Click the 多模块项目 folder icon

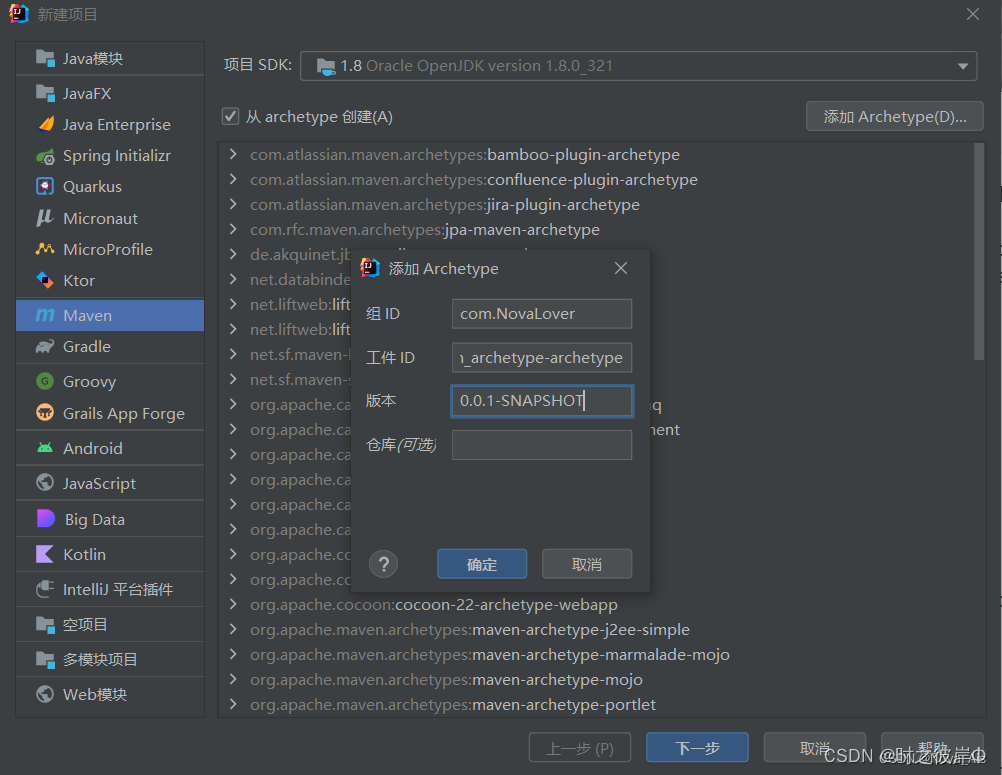(45, 659)
